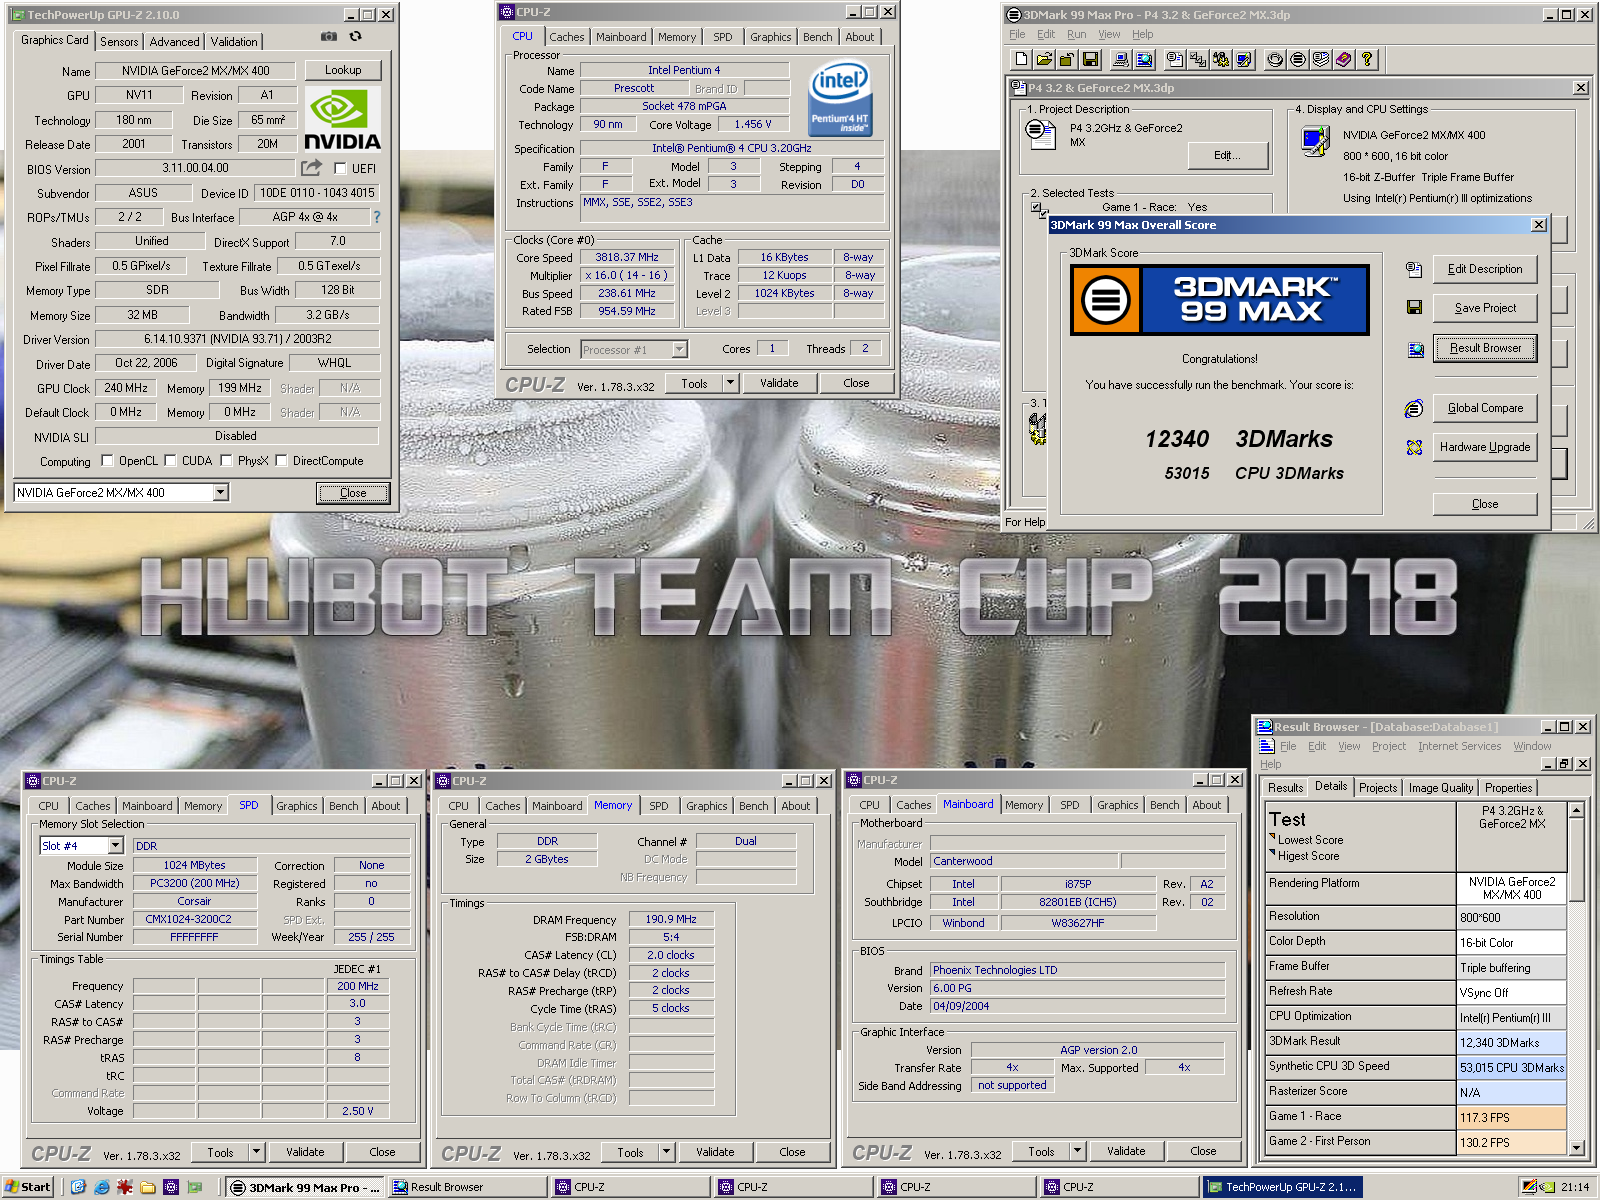
Task: Click the 3DMark striped-circle logo toolbar icon
Action: (x=1298, y=60)
